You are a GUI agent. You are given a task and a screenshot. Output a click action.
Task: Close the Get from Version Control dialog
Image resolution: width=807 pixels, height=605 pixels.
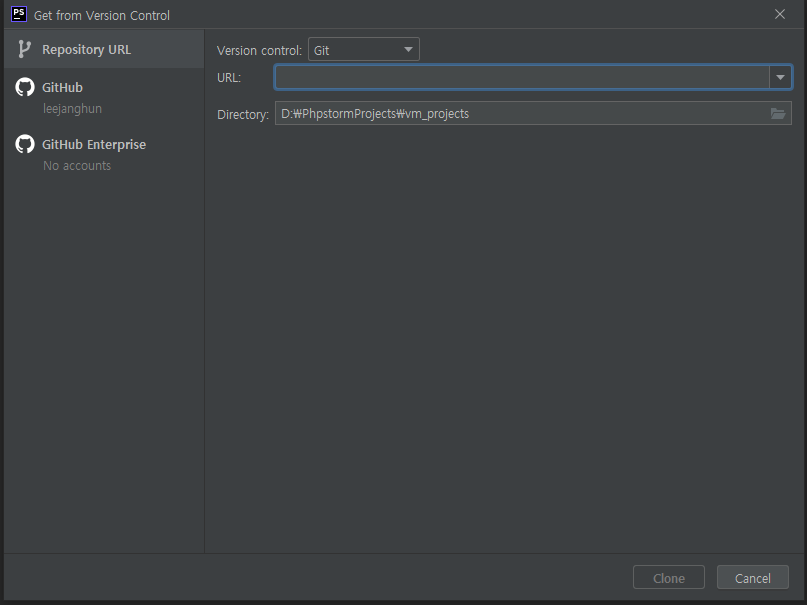click(x=780, y=14)
